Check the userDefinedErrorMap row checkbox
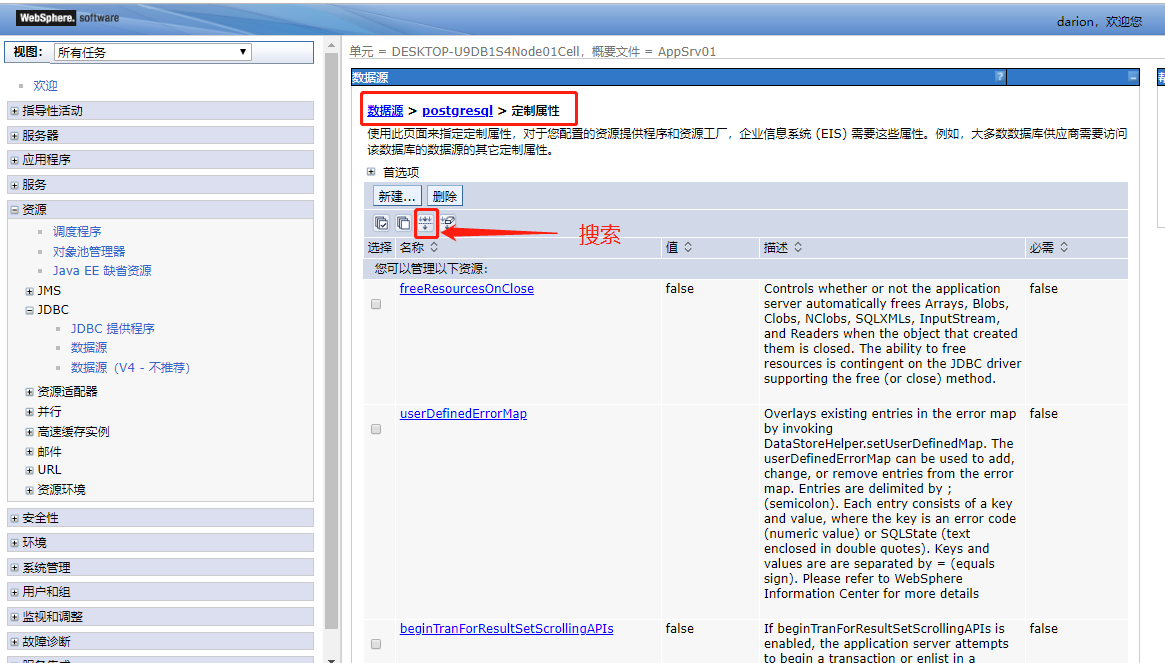 375,428
